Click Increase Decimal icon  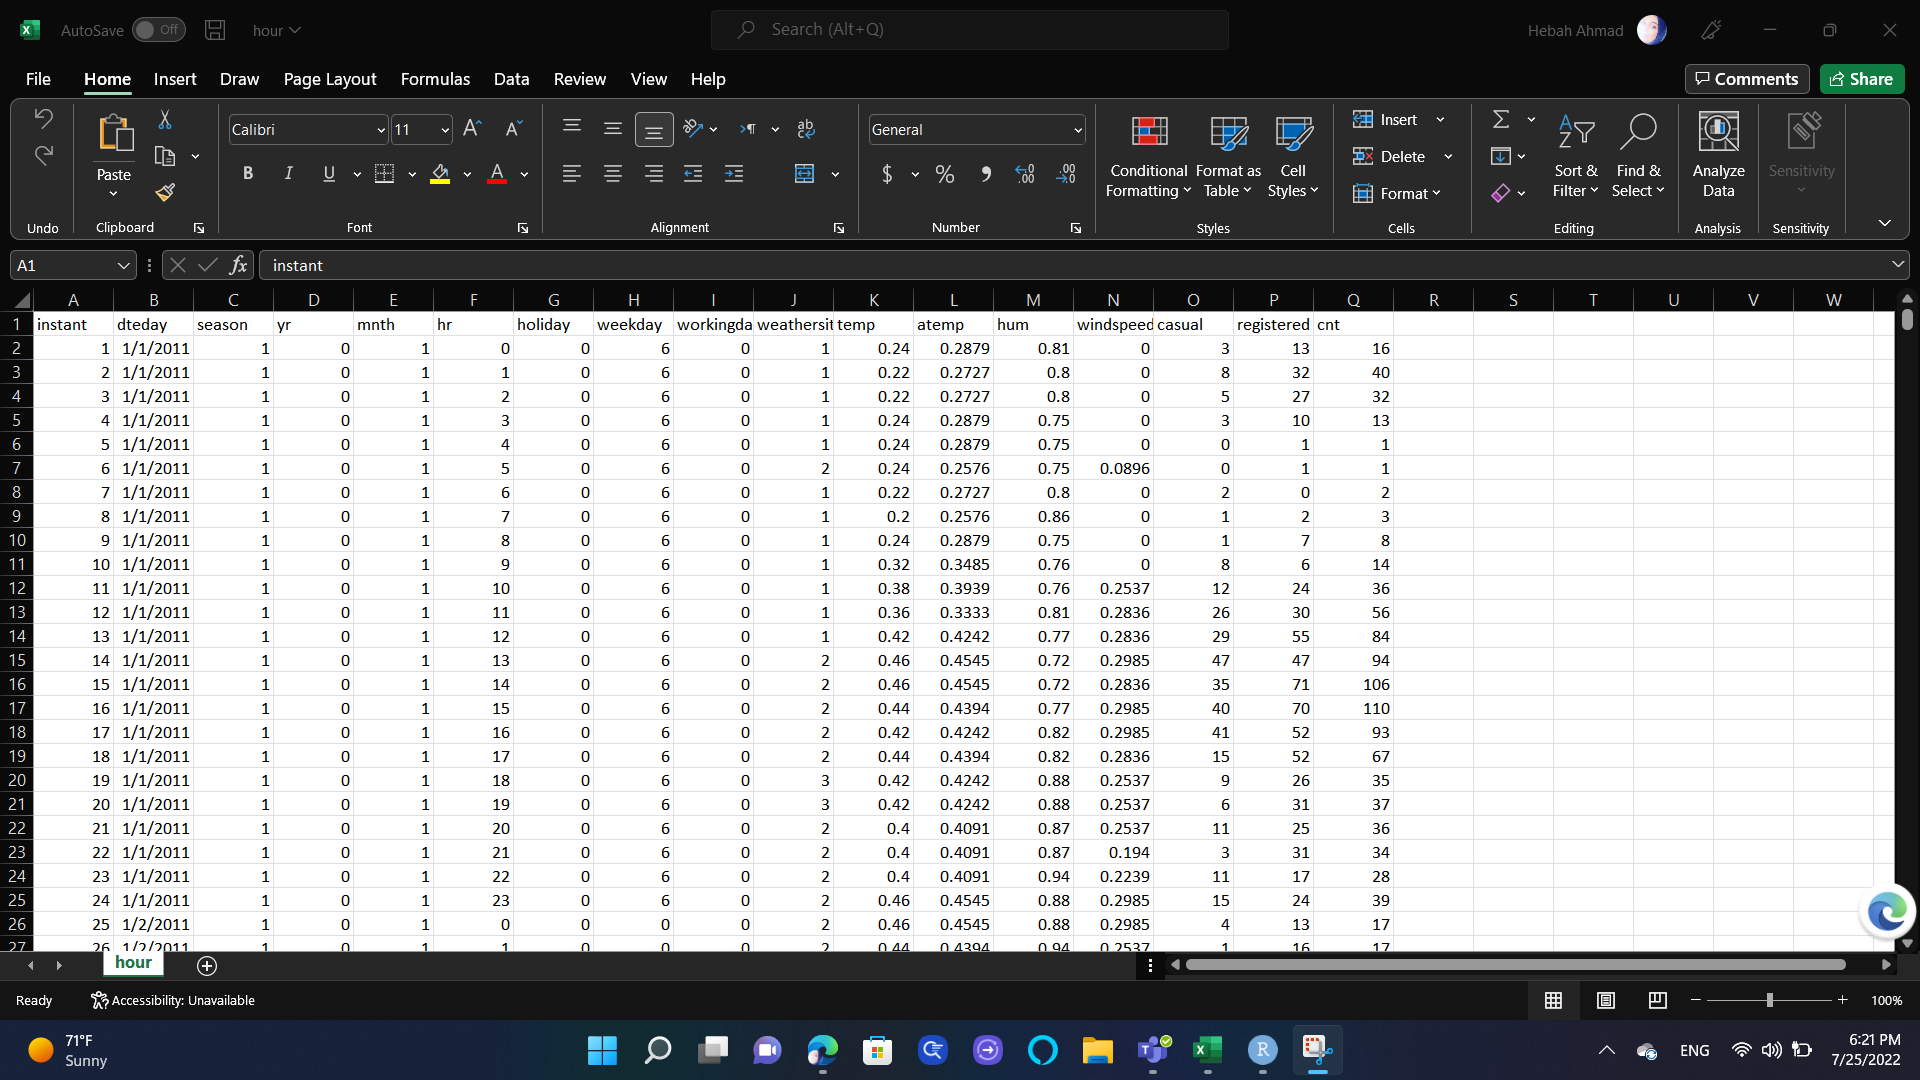(1025, 174)
